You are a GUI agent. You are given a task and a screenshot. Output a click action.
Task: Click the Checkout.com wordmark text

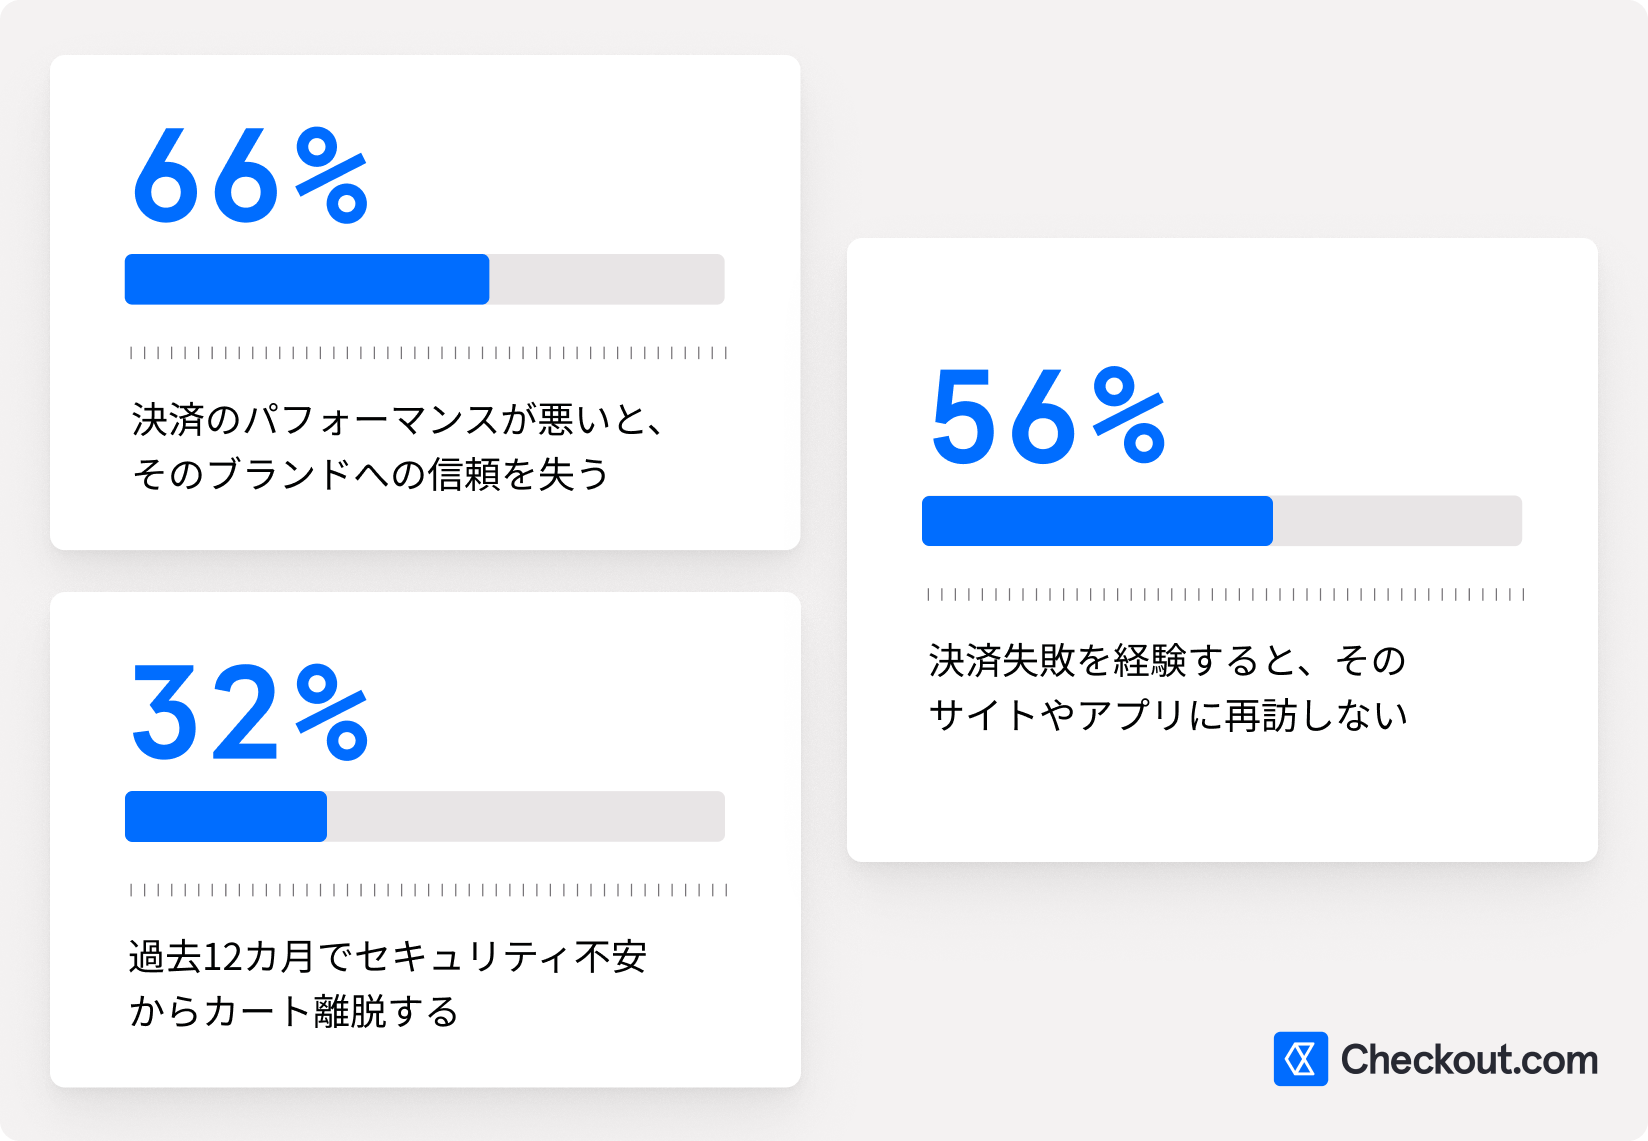[x=1469, y=1060]
